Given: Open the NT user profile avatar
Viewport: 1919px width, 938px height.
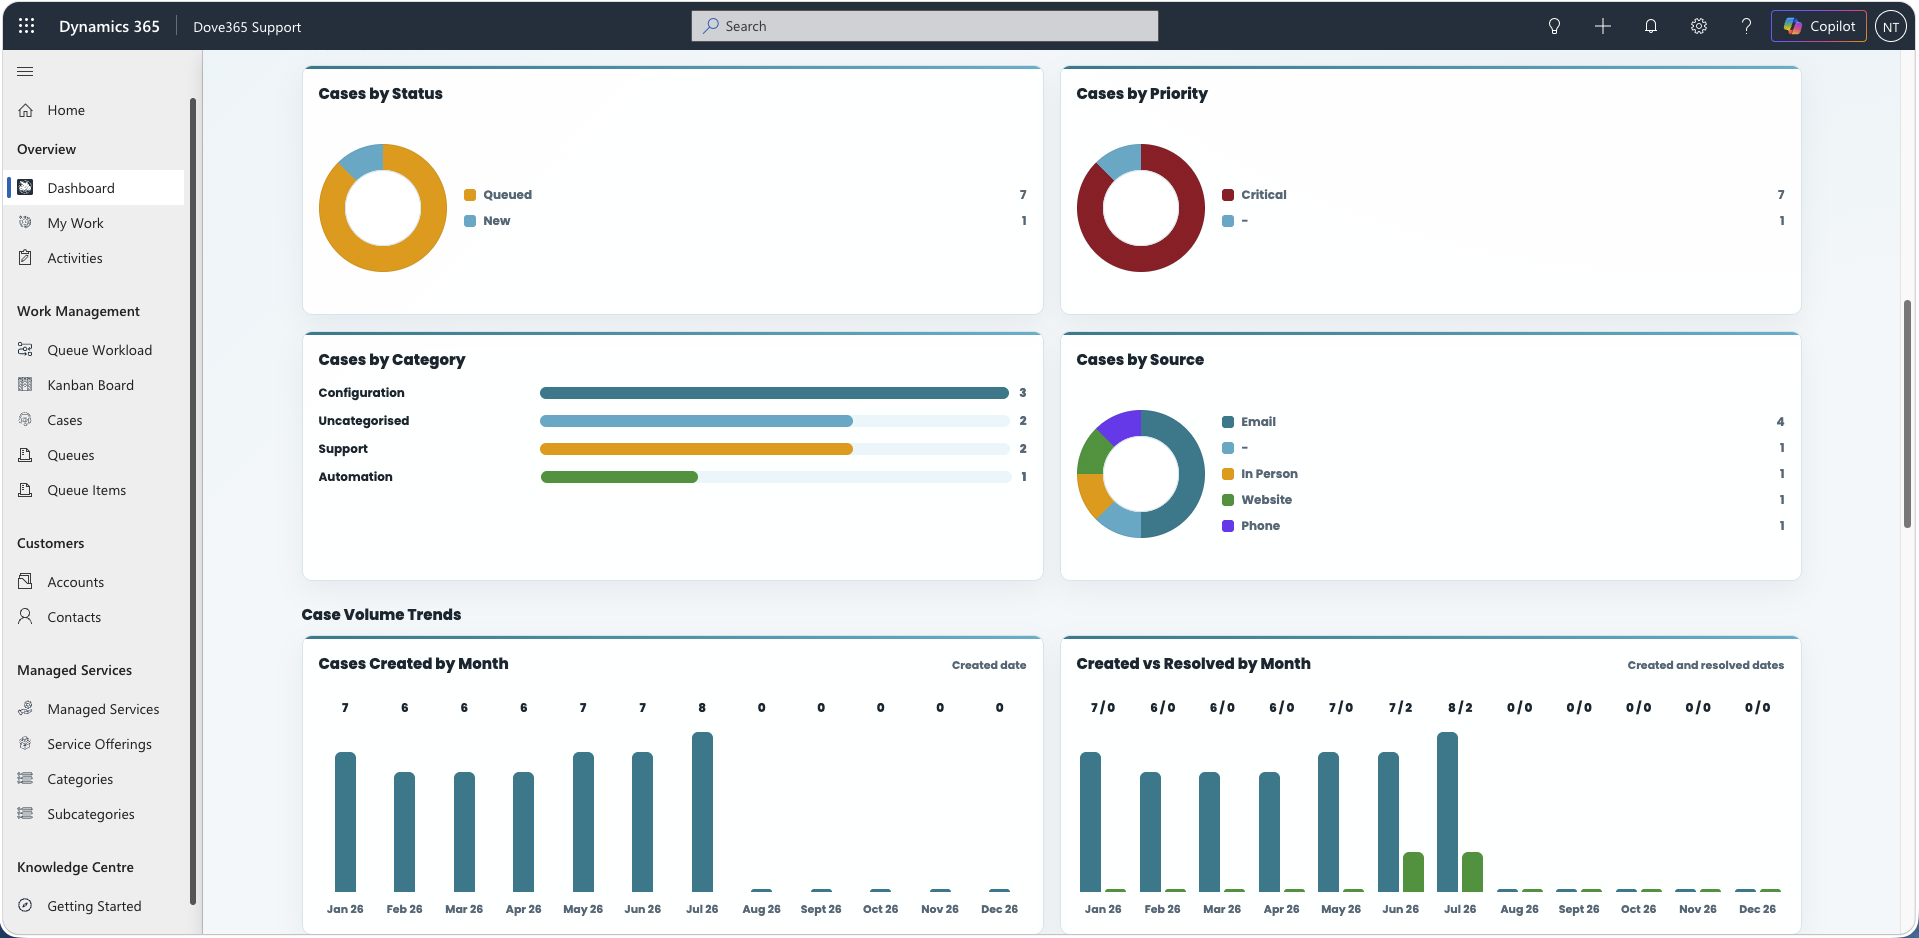Looking at the screenshot, I should [x=1890, y=27].
